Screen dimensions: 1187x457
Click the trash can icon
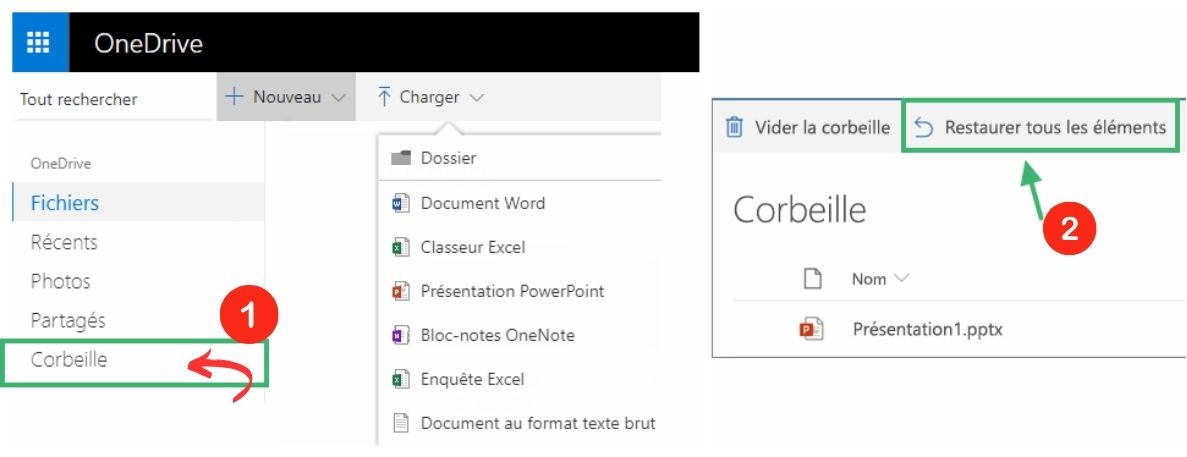click(734, 127)
